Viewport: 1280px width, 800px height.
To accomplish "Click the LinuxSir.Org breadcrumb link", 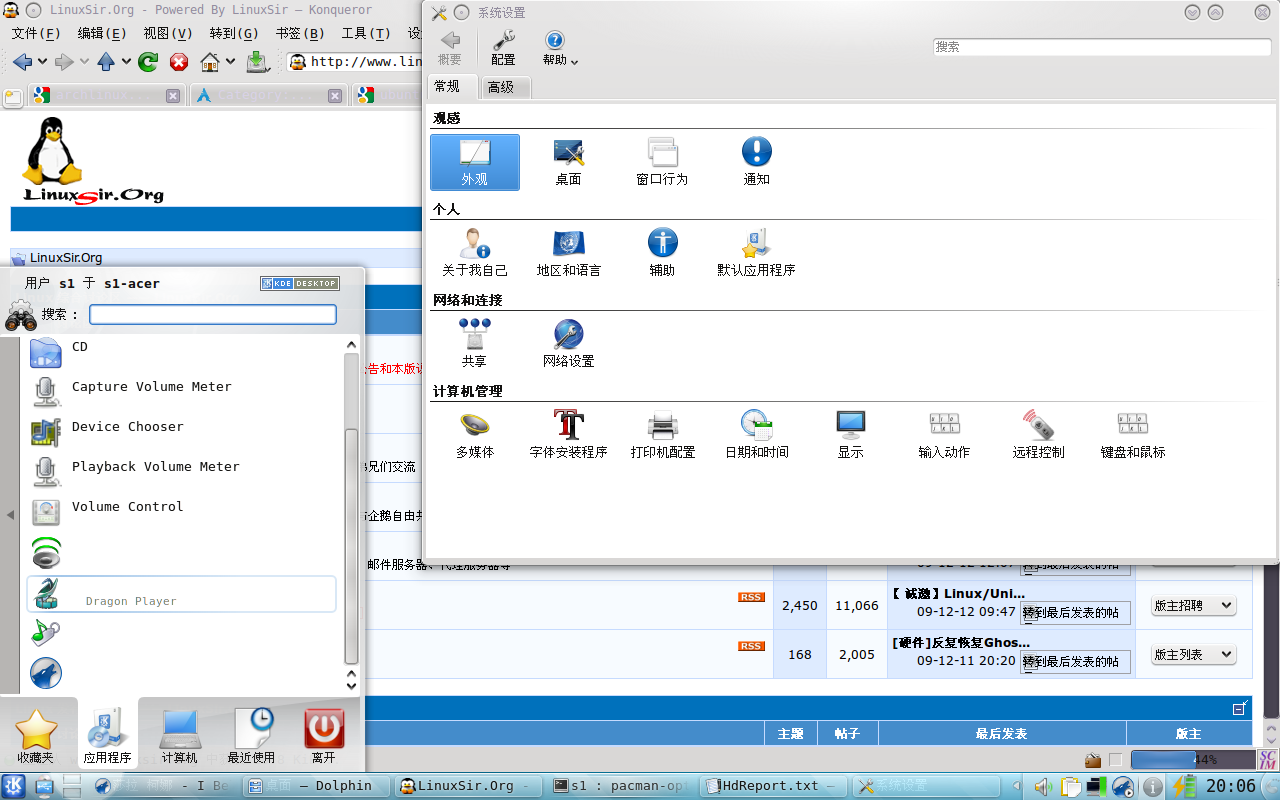I will [x=65, y=258].
